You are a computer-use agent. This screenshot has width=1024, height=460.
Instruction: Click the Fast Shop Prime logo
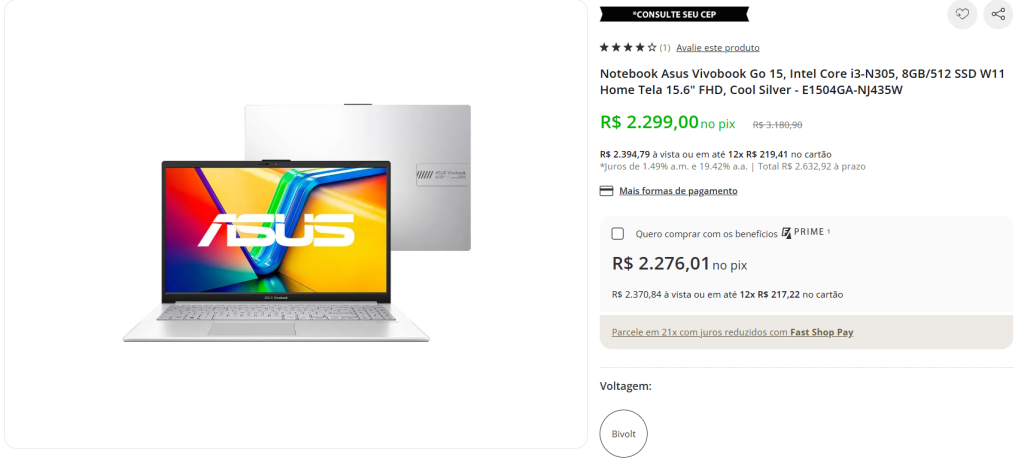coord(803,233)
